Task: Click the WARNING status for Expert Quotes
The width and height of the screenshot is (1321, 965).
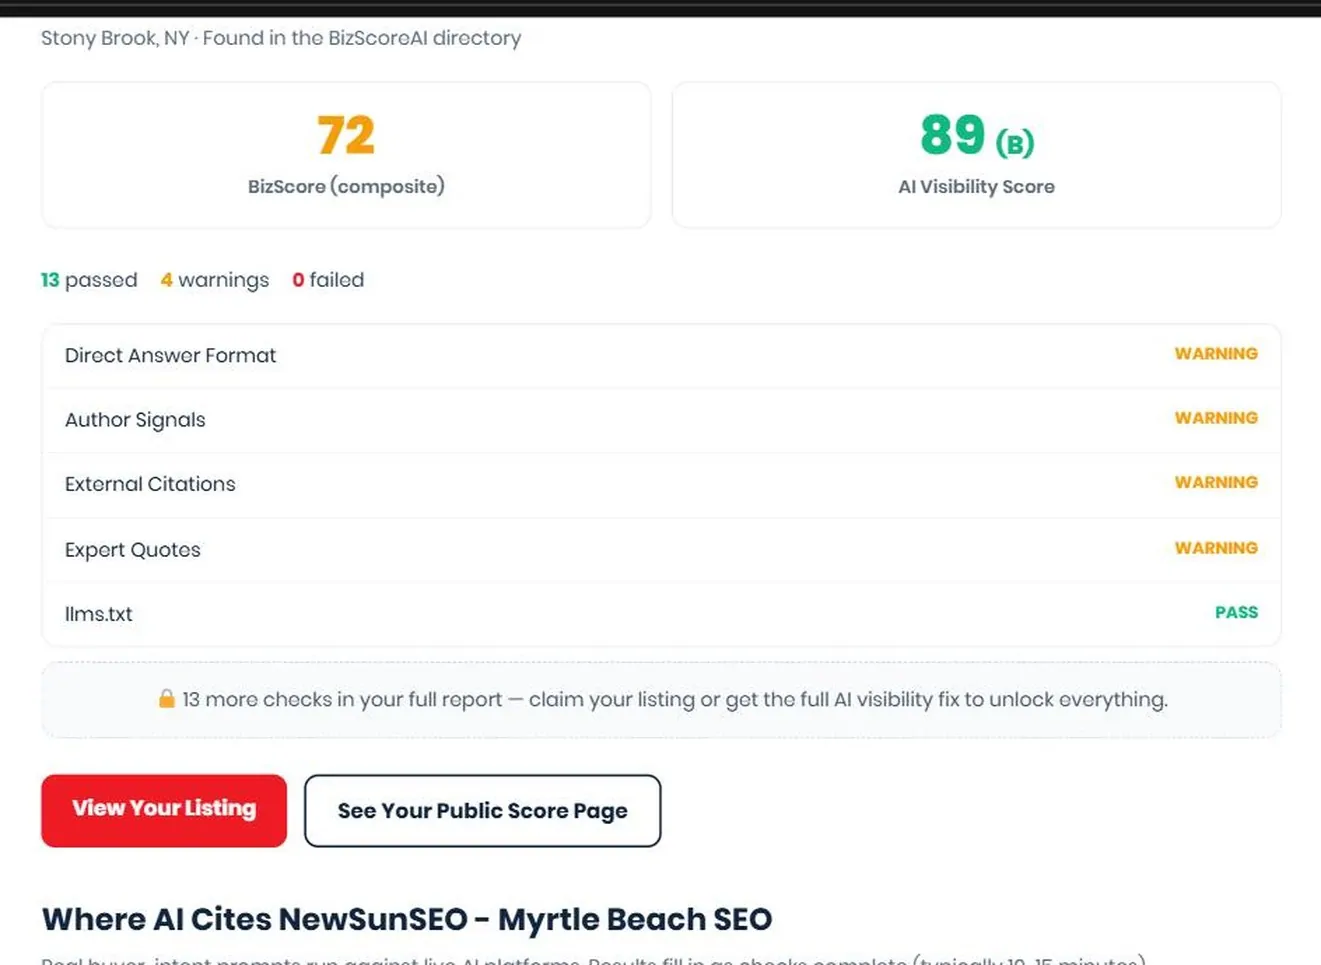Action: tap(1216, 548)
